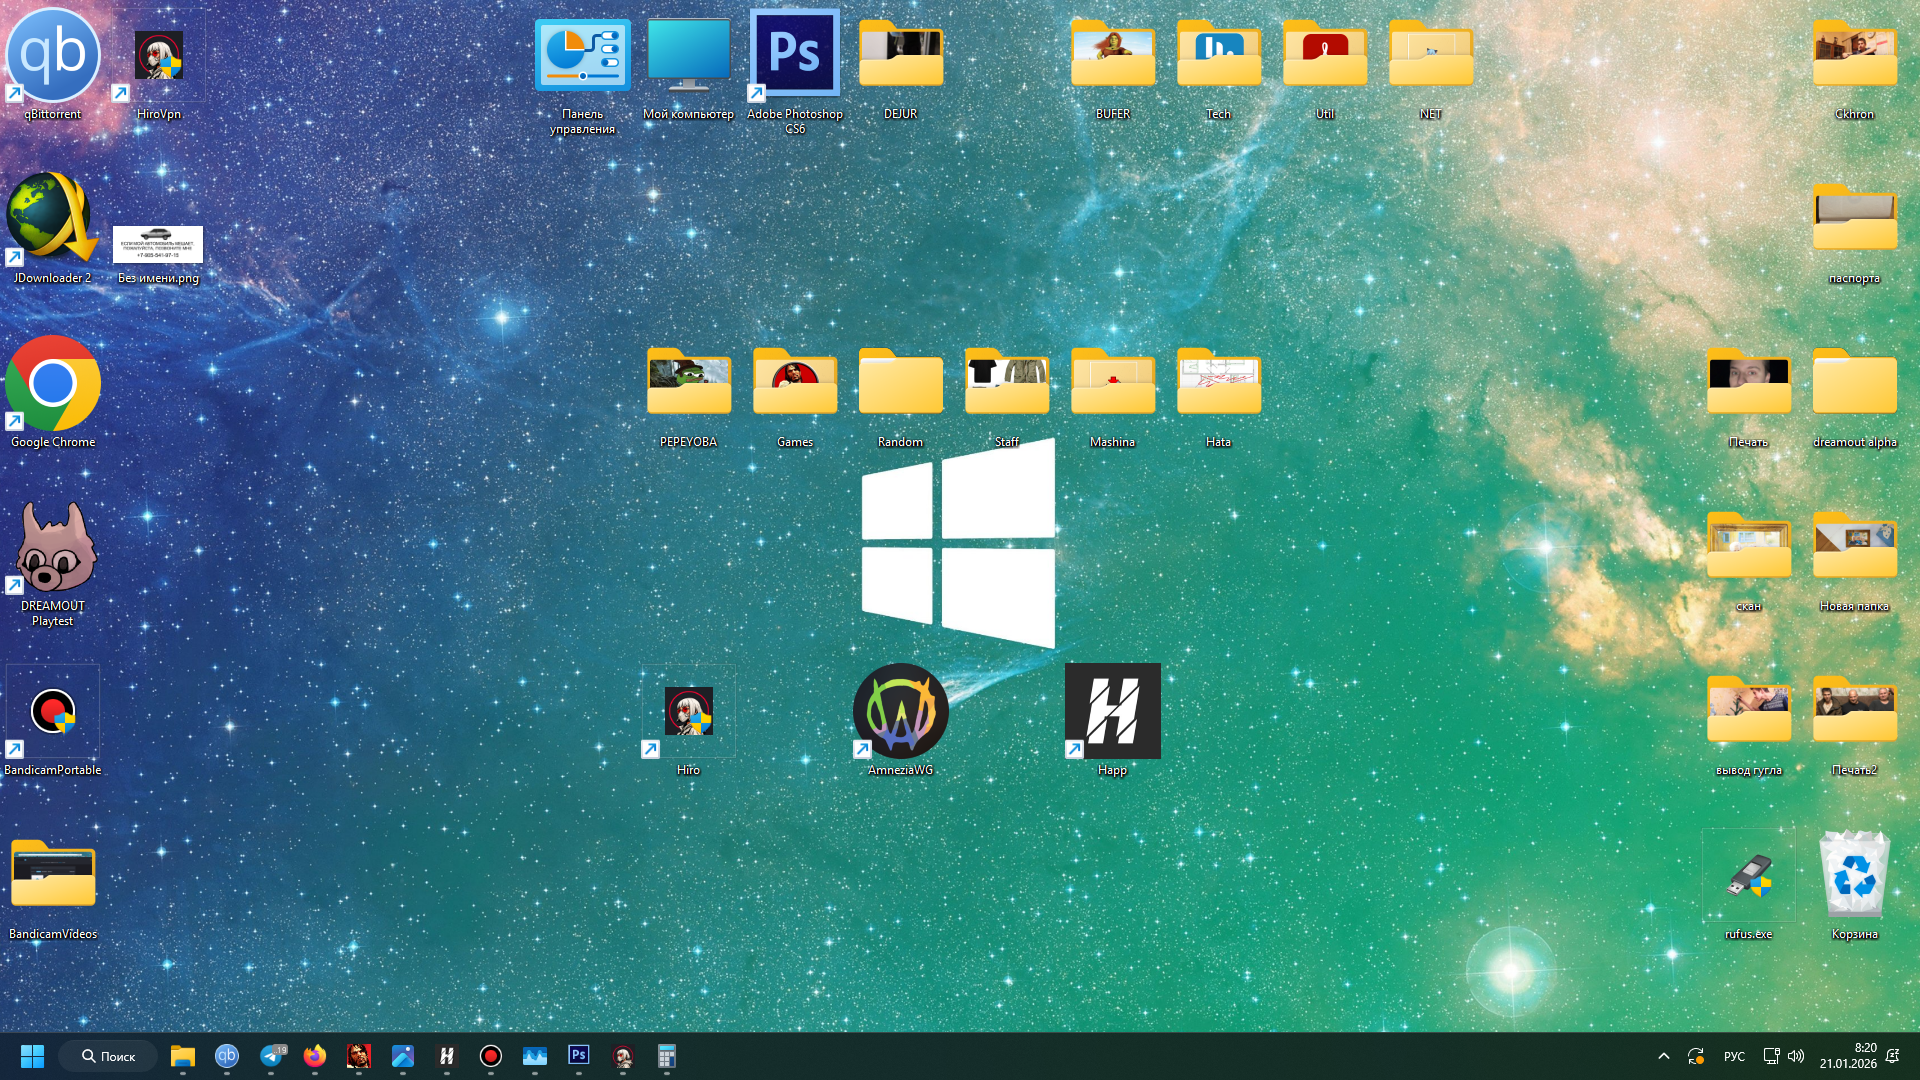Select the PEPEYOBA folder
1920x1080 pixels.
[688, 384]
